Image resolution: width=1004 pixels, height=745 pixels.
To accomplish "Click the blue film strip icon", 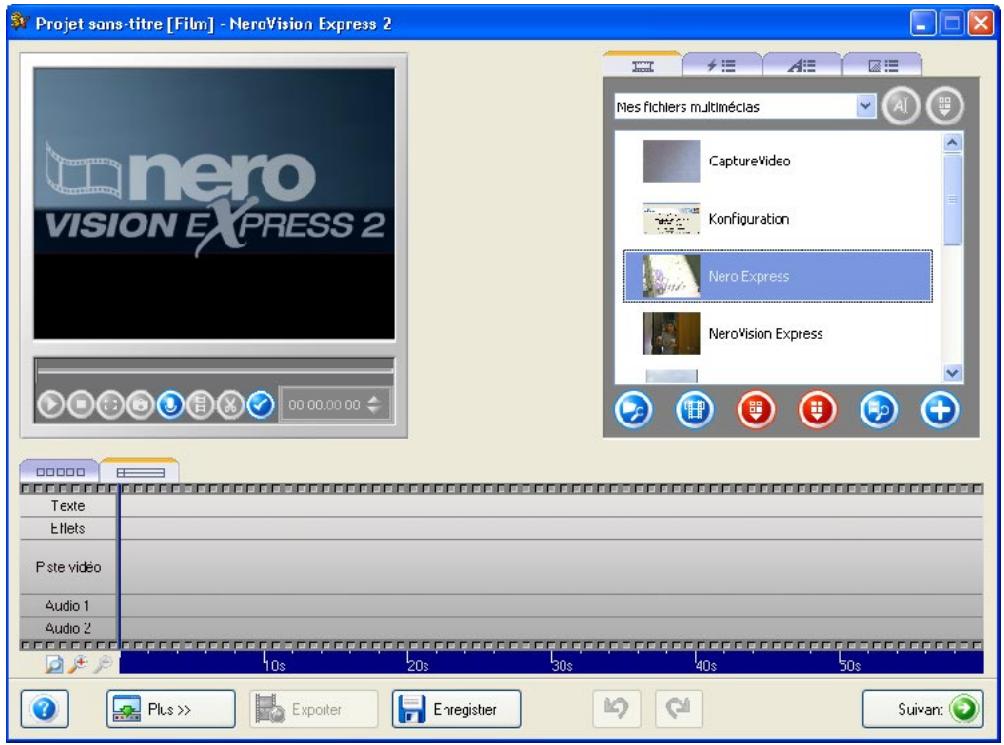I will (694, 410).
